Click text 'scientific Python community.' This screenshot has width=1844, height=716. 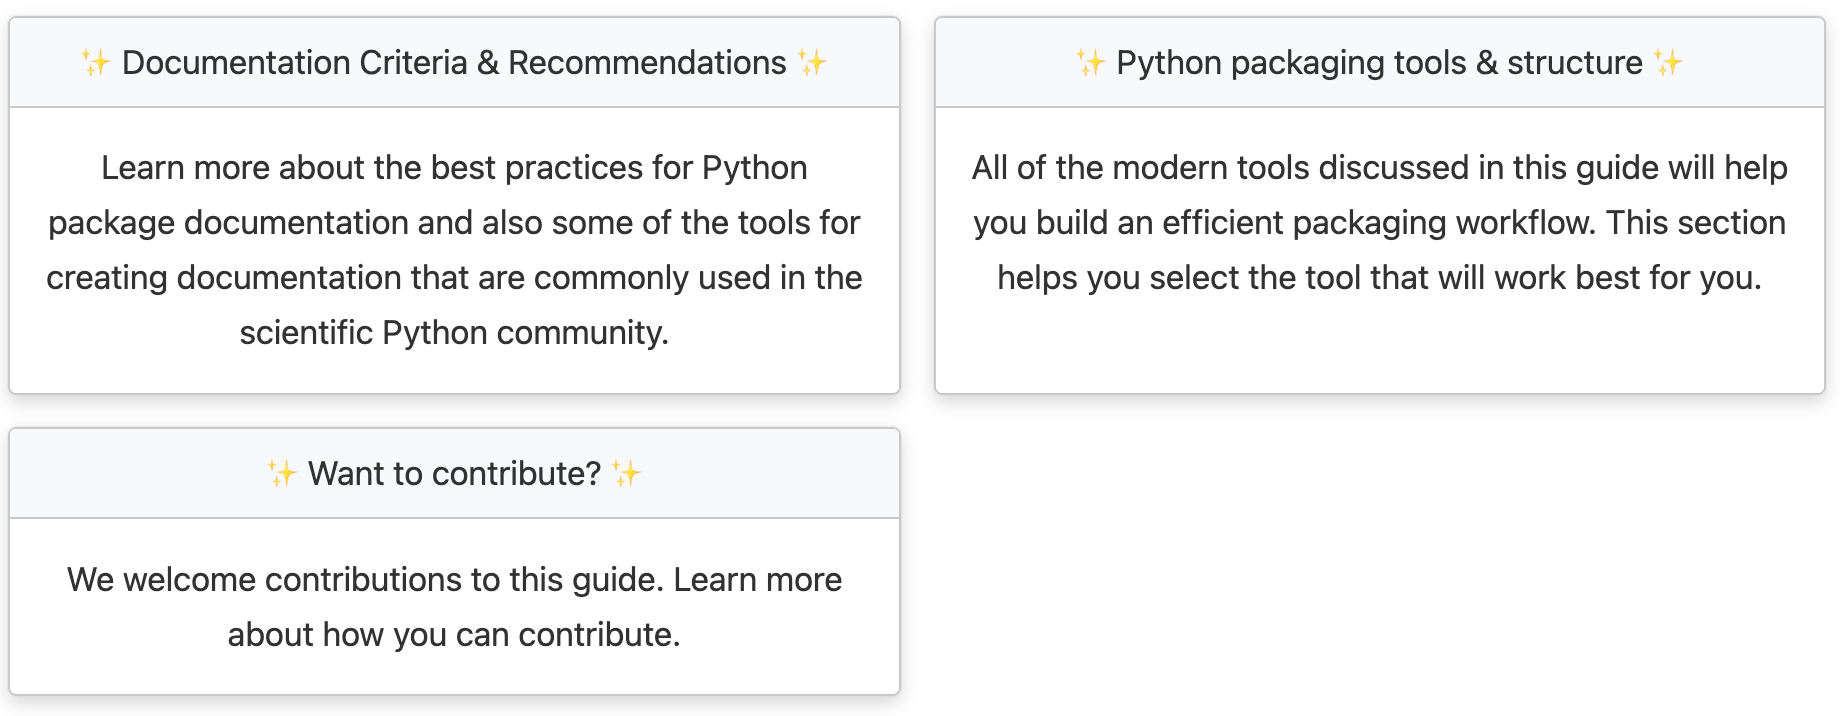tap(454, 332)
